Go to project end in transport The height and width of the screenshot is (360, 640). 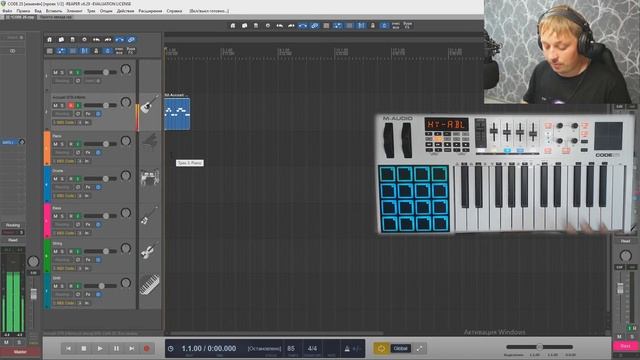coord(131,349)
